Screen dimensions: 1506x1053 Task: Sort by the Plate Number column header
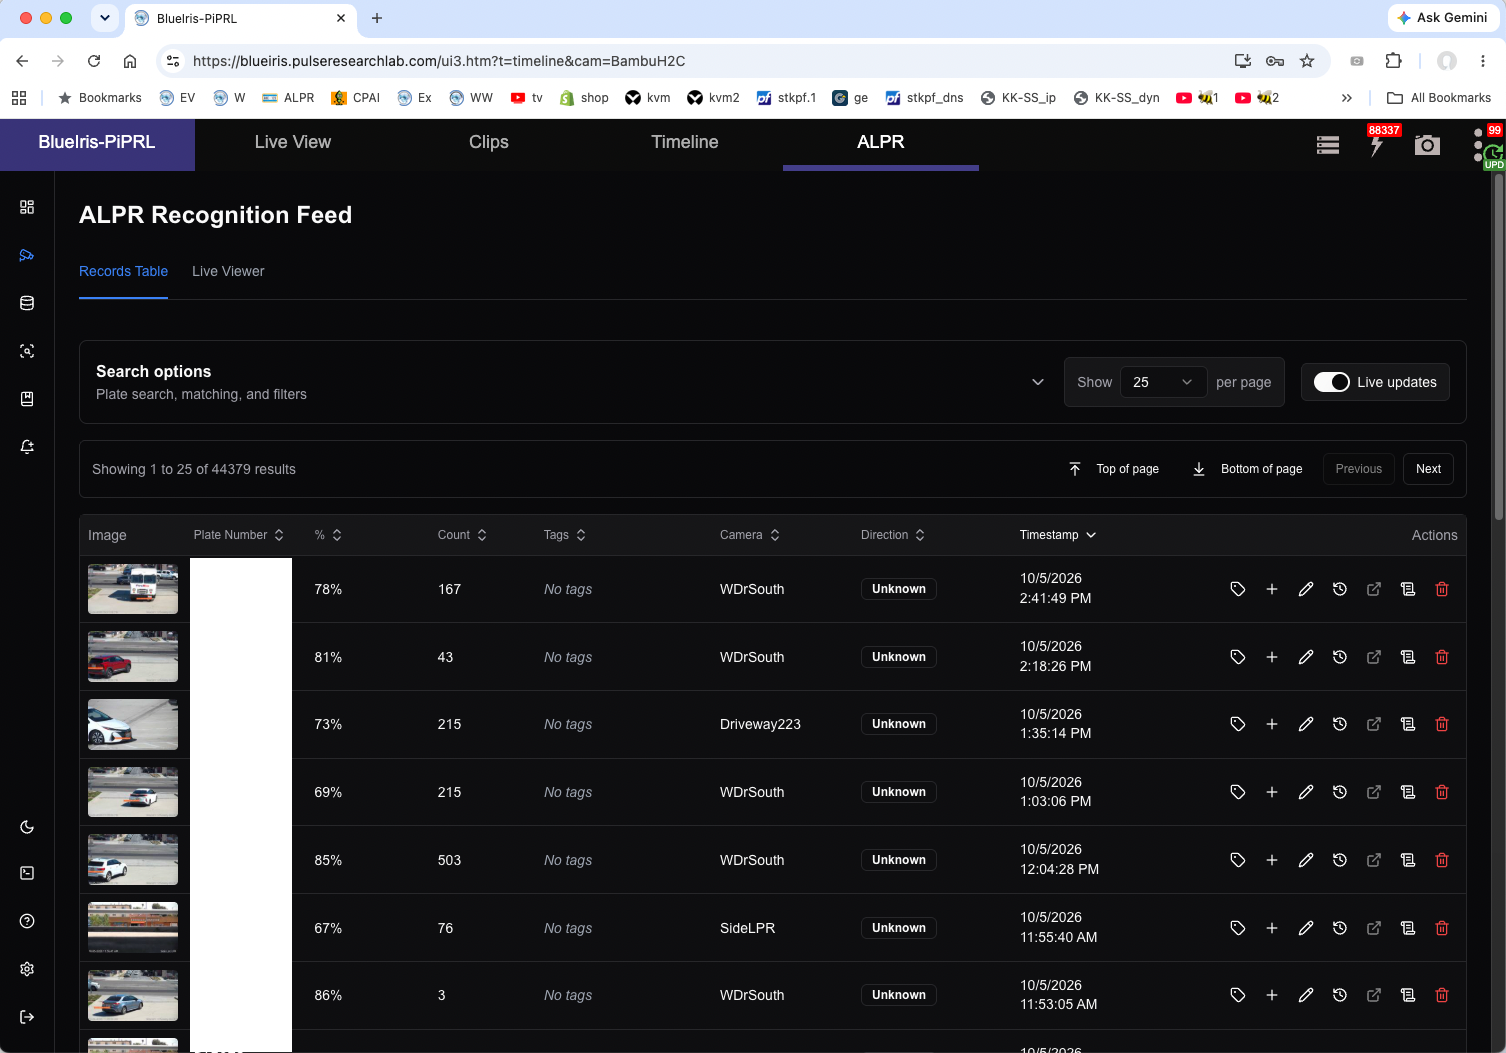(x=239, y=535)
